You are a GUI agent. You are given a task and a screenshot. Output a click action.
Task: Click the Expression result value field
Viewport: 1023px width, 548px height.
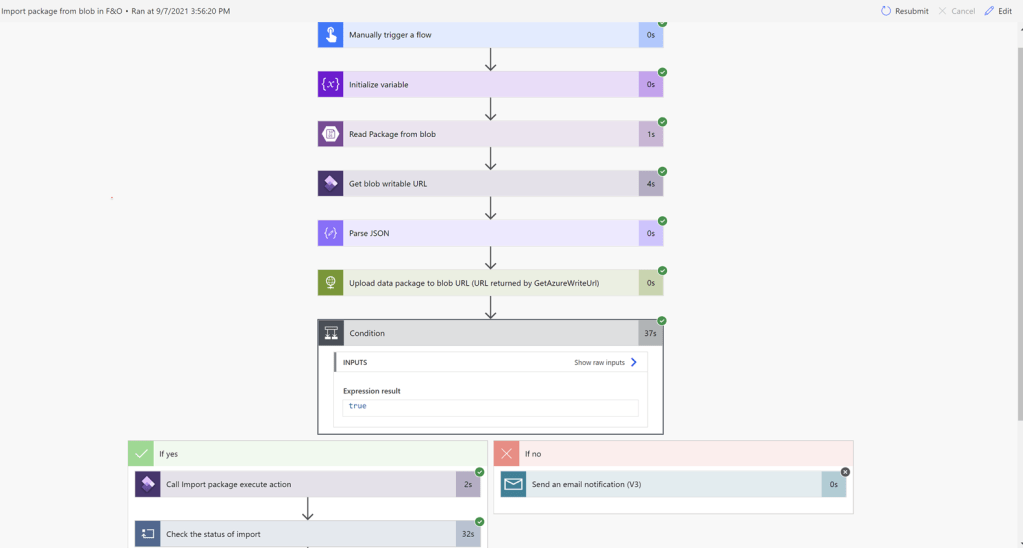[490, 407]
